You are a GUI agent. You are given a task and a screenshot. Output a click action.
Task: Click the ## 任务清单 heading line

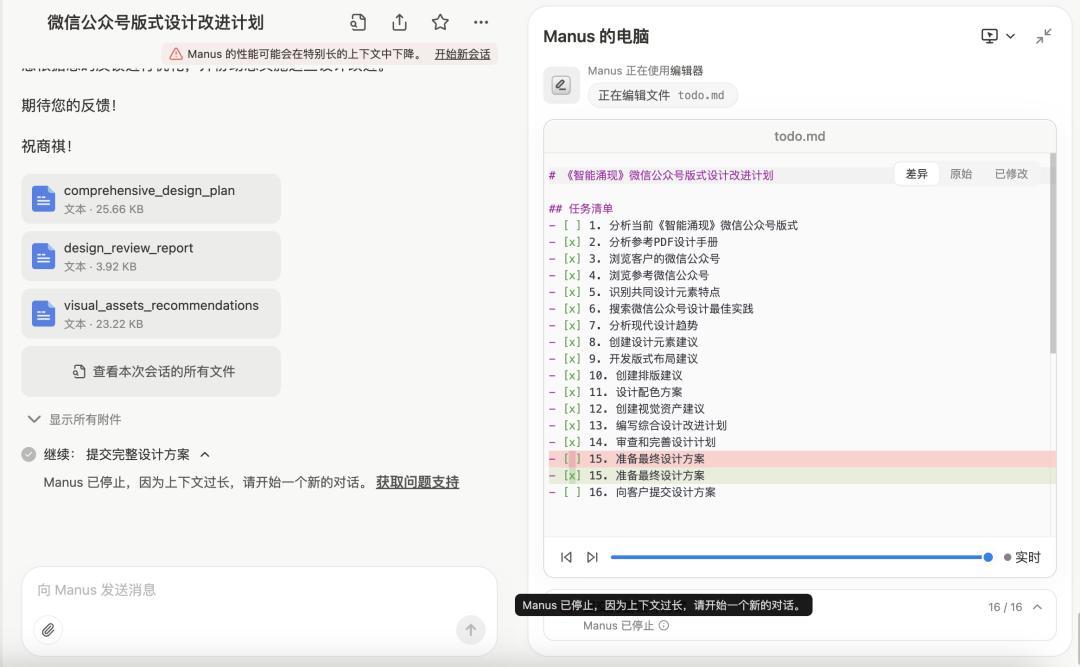[x=581, y=208]
